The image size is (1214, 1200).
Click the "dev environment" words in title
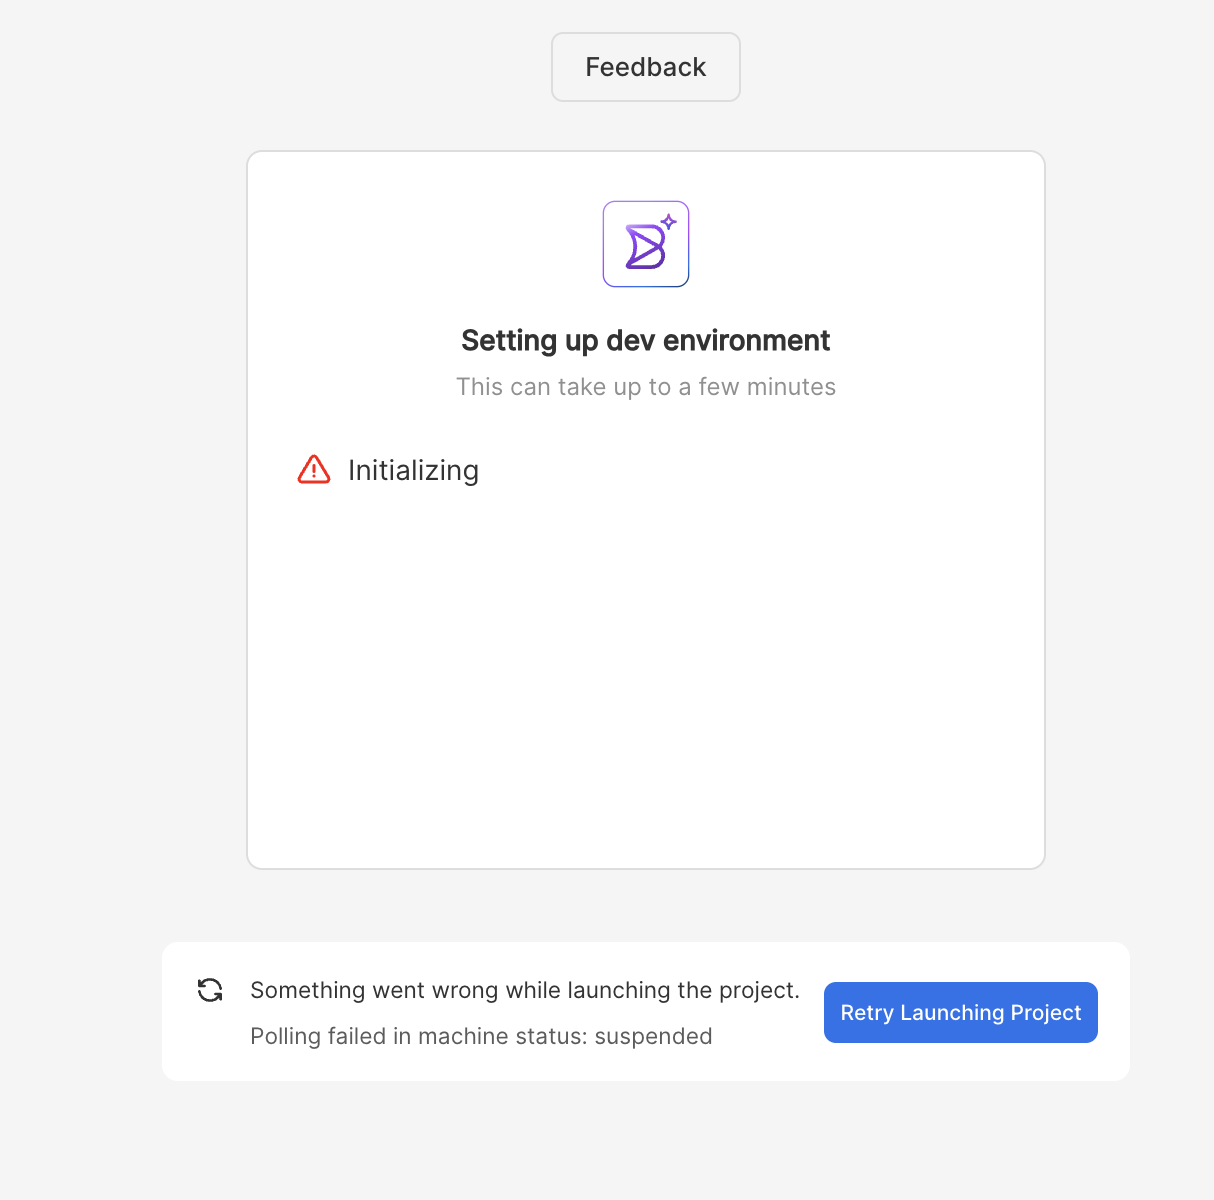point(718,341)
